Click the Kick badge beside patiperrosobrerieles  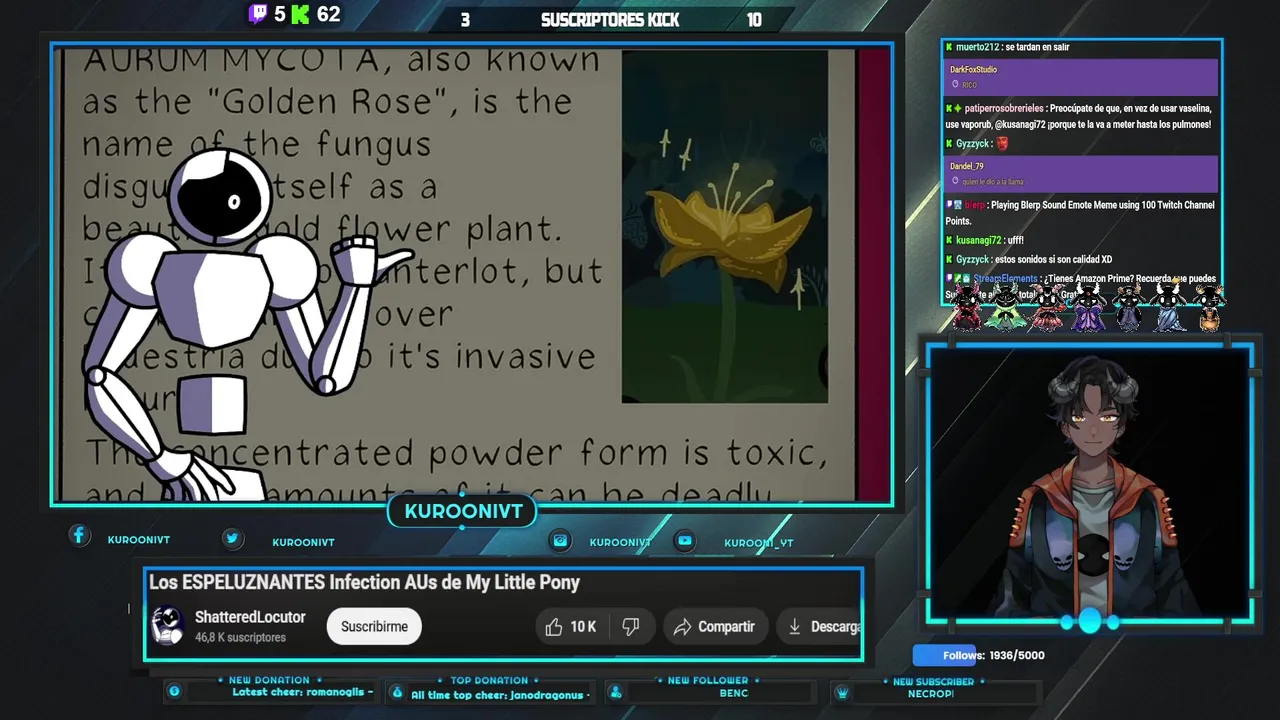coord(949,108)
